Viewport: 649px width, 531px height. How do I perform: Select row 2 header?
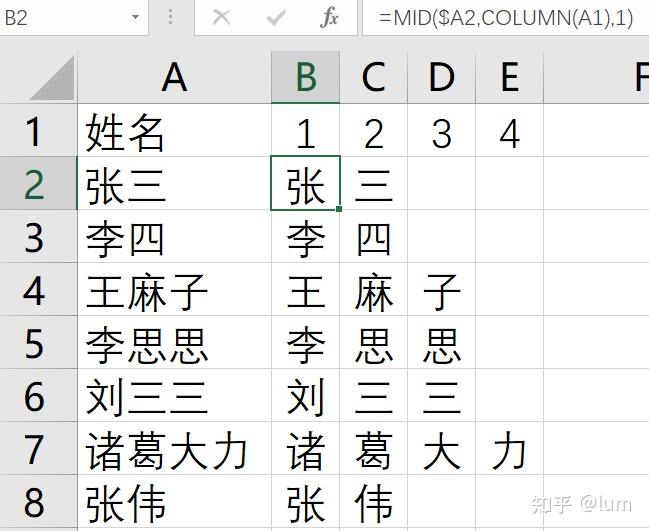pos(38,183)
